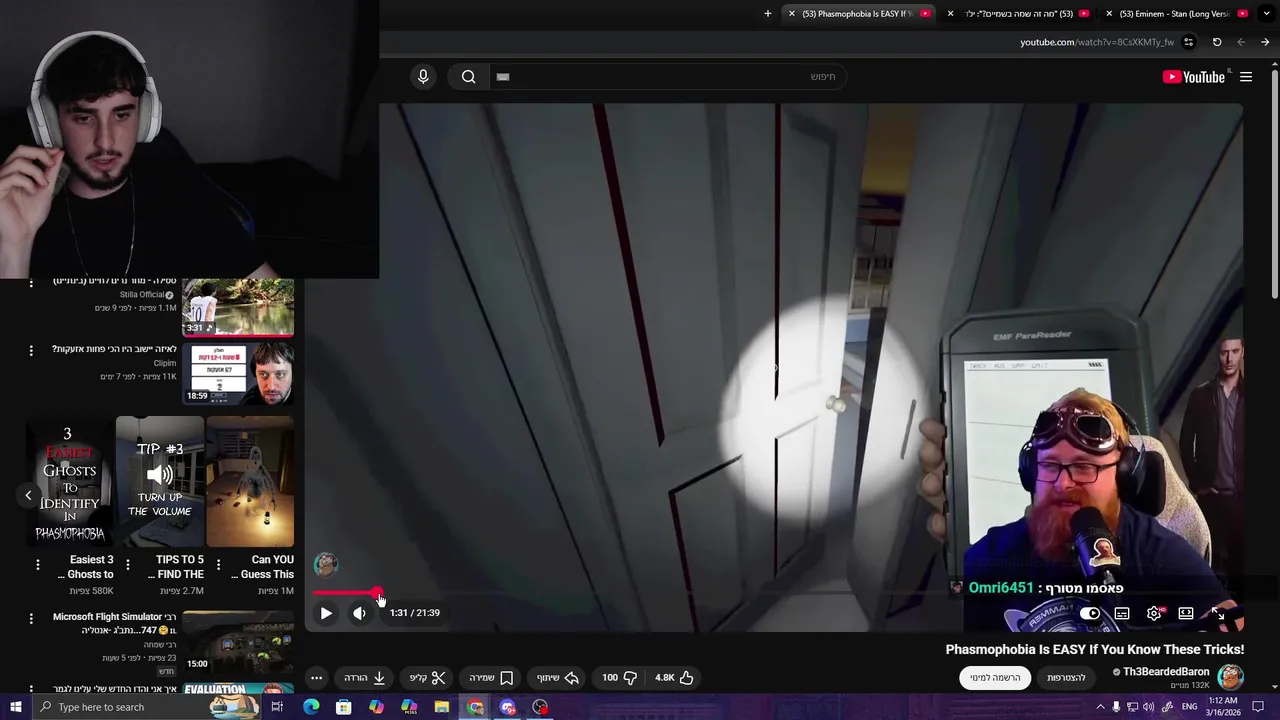Save the video with bookmark button
The width and height of the screenshot is (1280, 720).
(492, 677)
